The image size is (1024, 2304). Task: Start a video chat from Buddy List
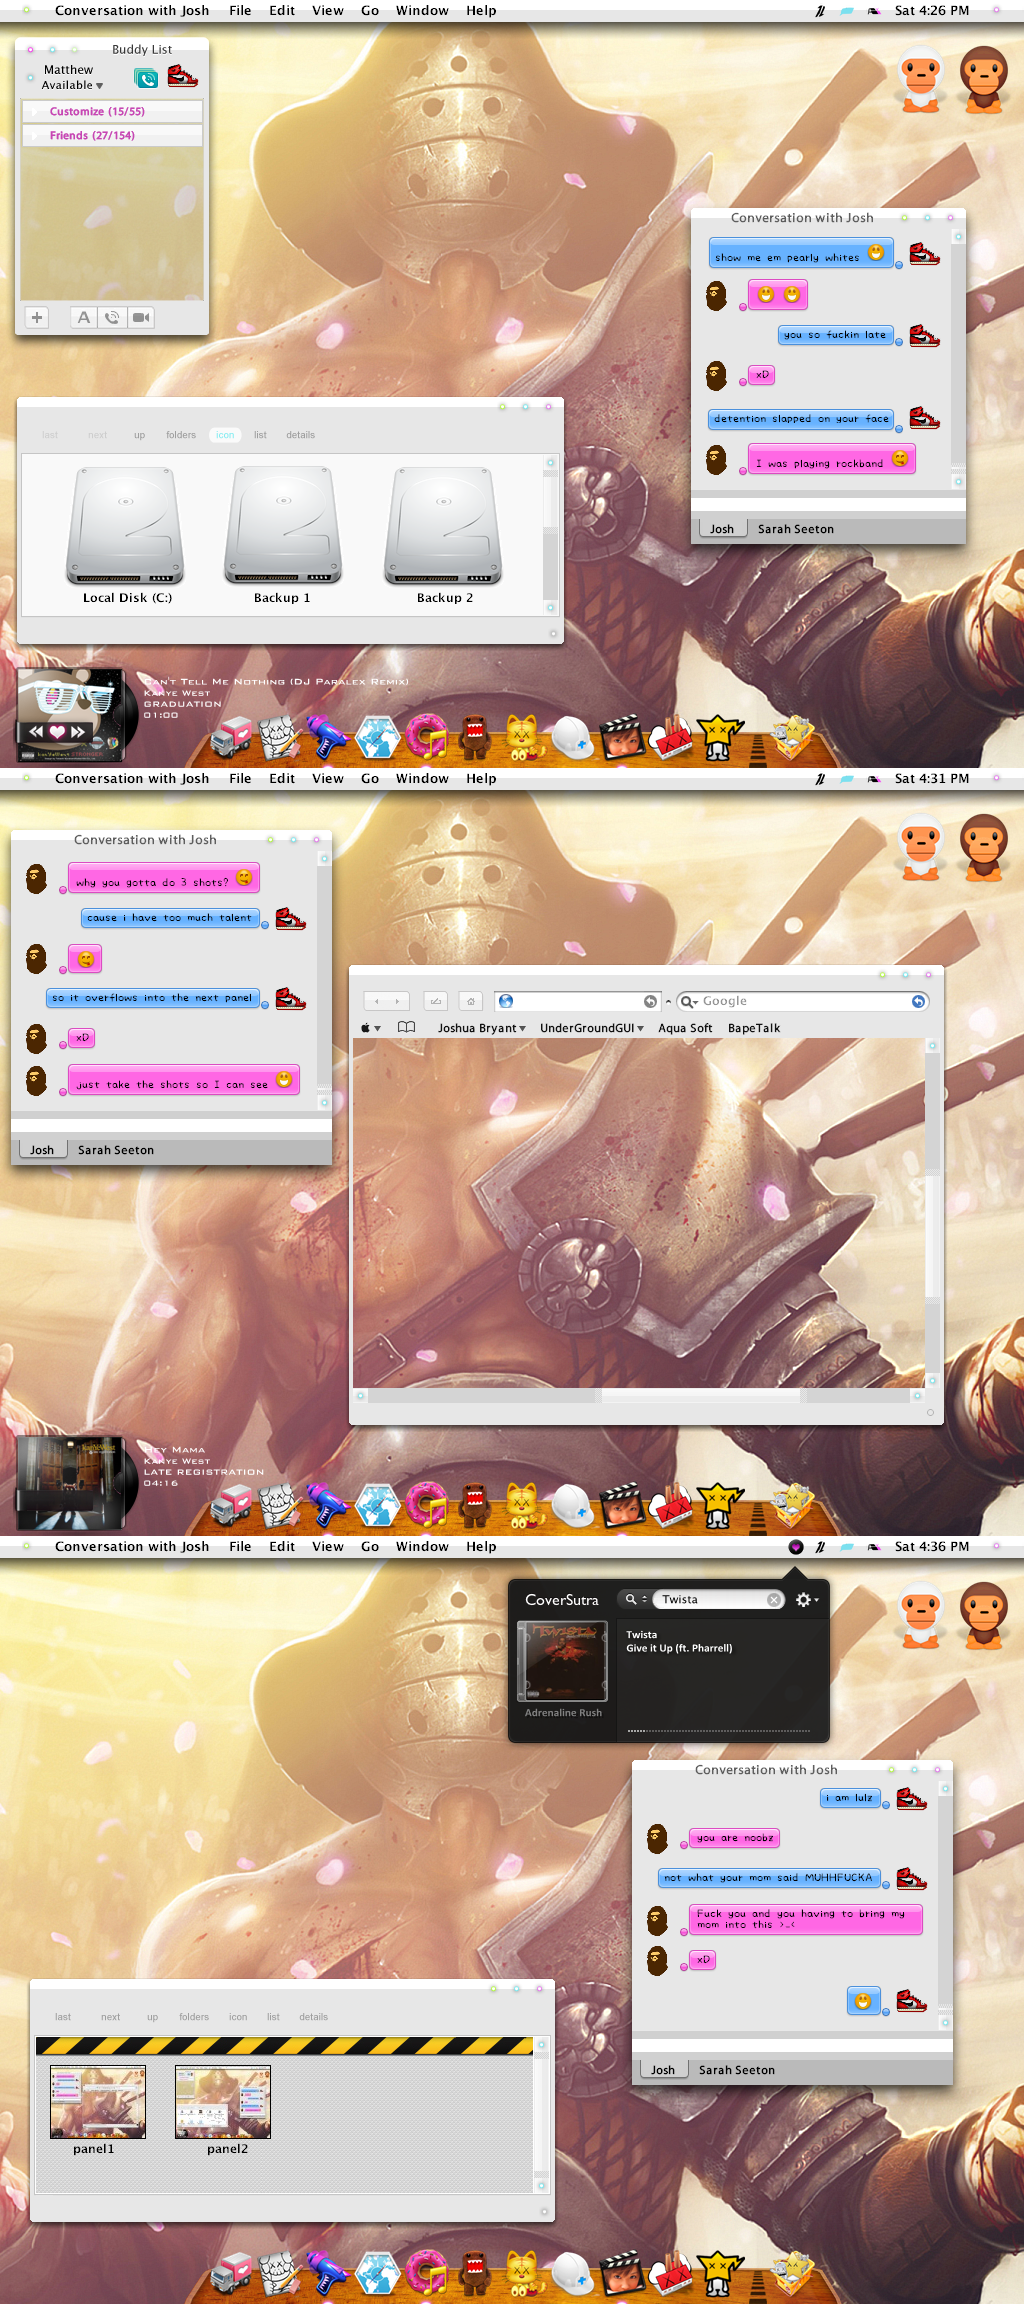[x=141, y=317]
